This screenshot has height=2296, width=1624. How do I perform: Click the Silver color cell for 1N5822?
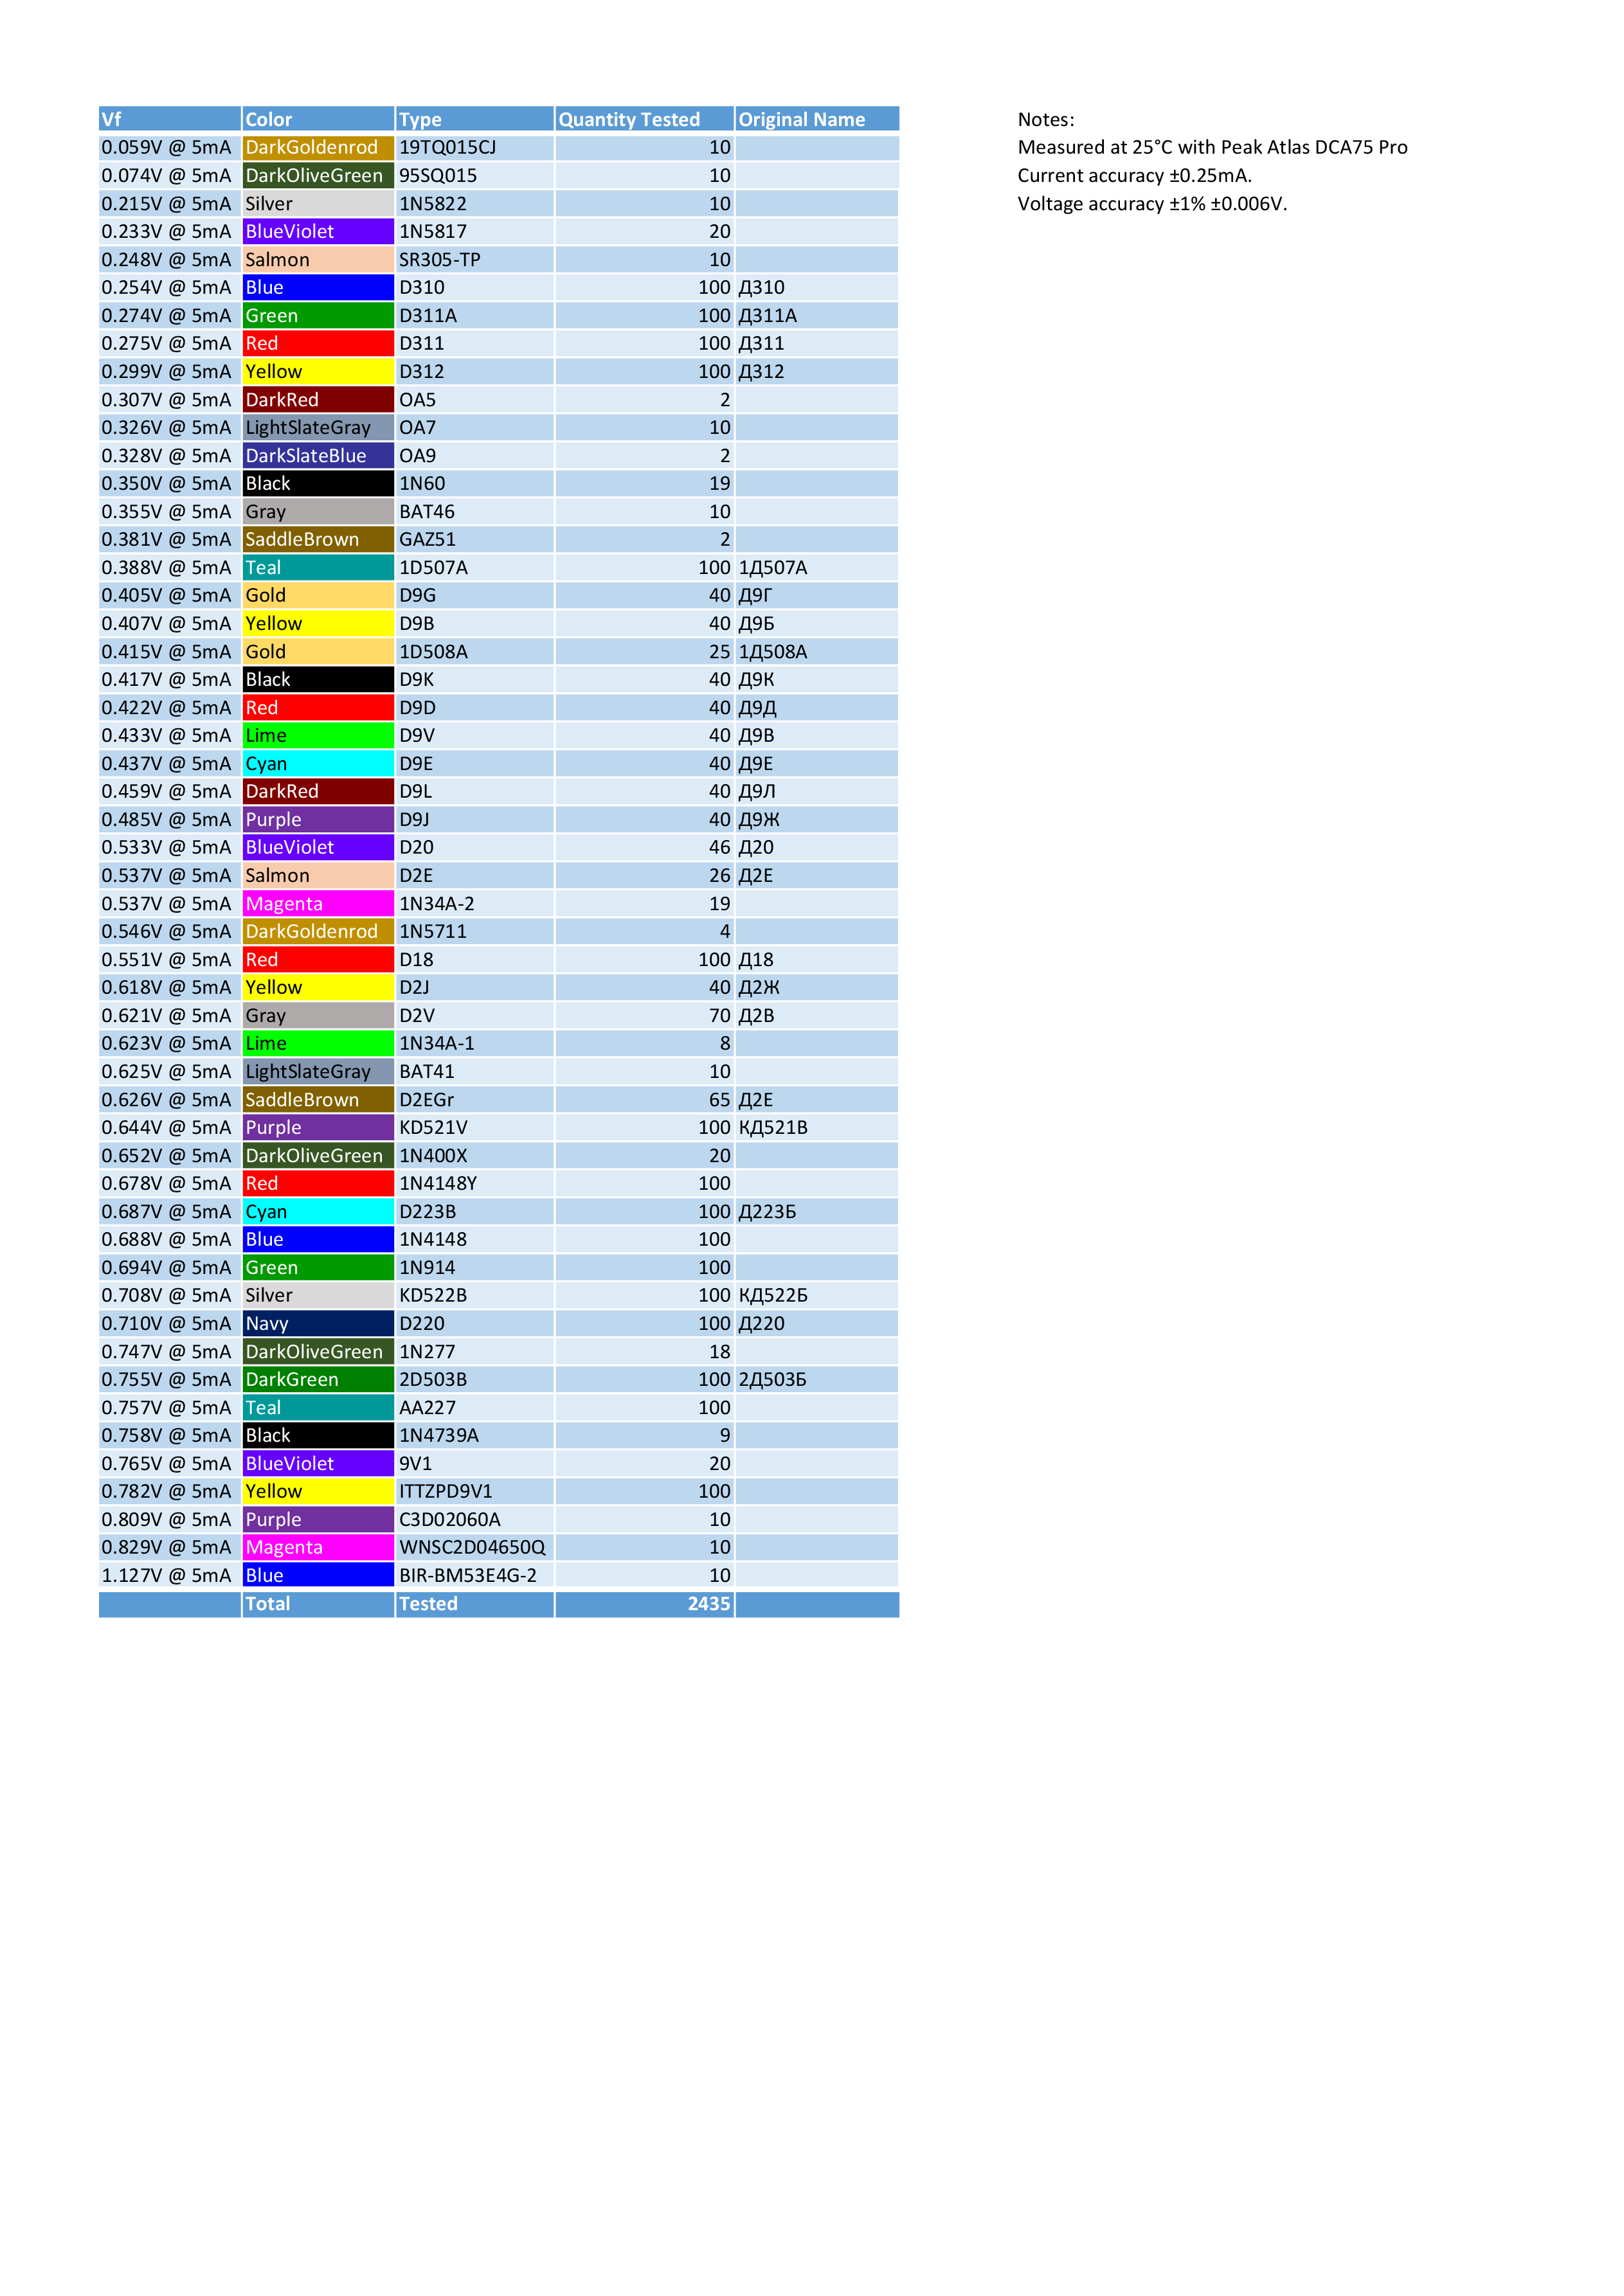tap(318, 203)
